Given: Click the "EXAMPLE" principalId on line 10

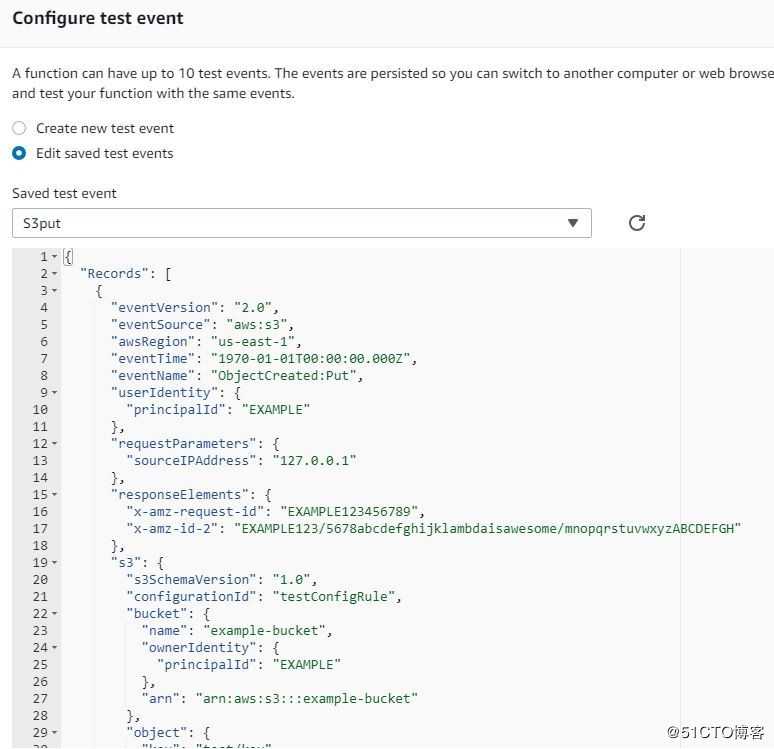Looking at the screenshot, I should click(x=275, y=410).
